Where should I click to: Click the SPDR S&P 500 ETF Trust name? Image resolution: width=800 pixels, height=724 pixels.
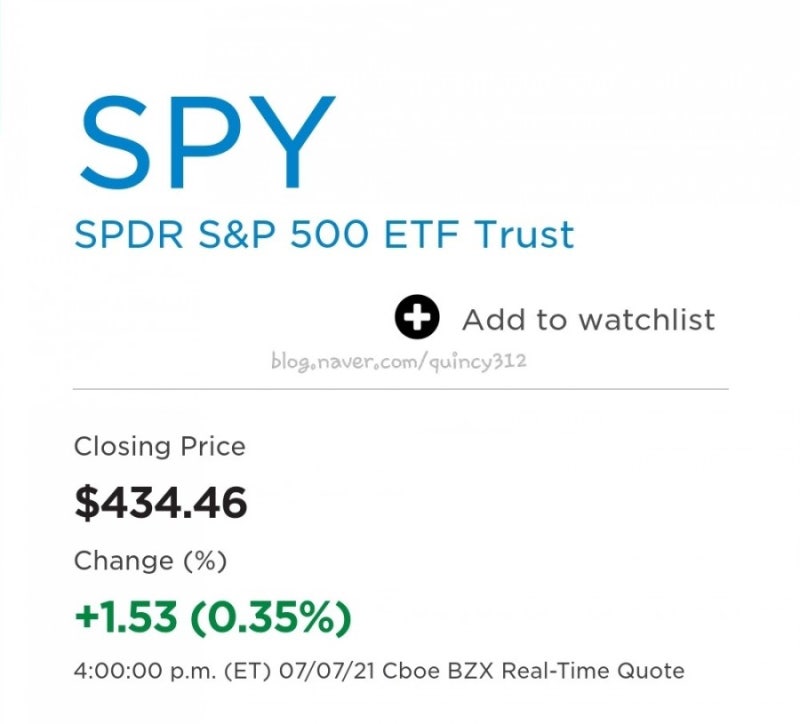(323, 236)
